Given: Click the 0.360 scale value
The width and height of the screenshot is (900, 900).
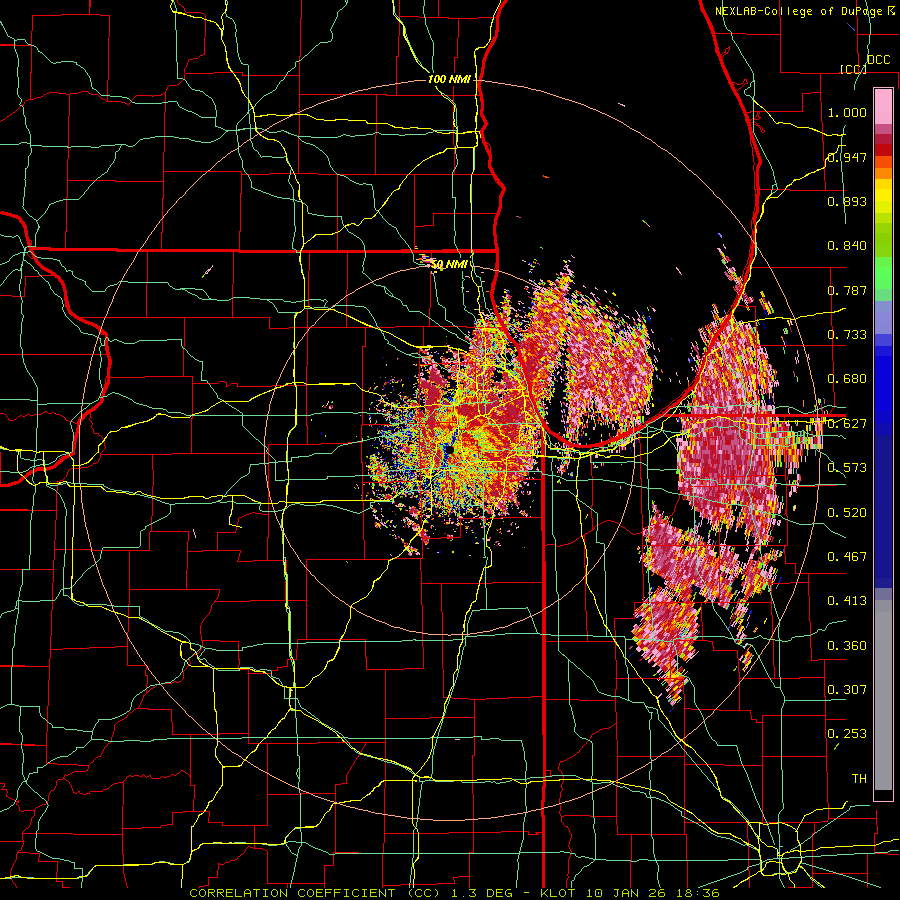Looking at the screenshot, I should click(x=847, y=646).
